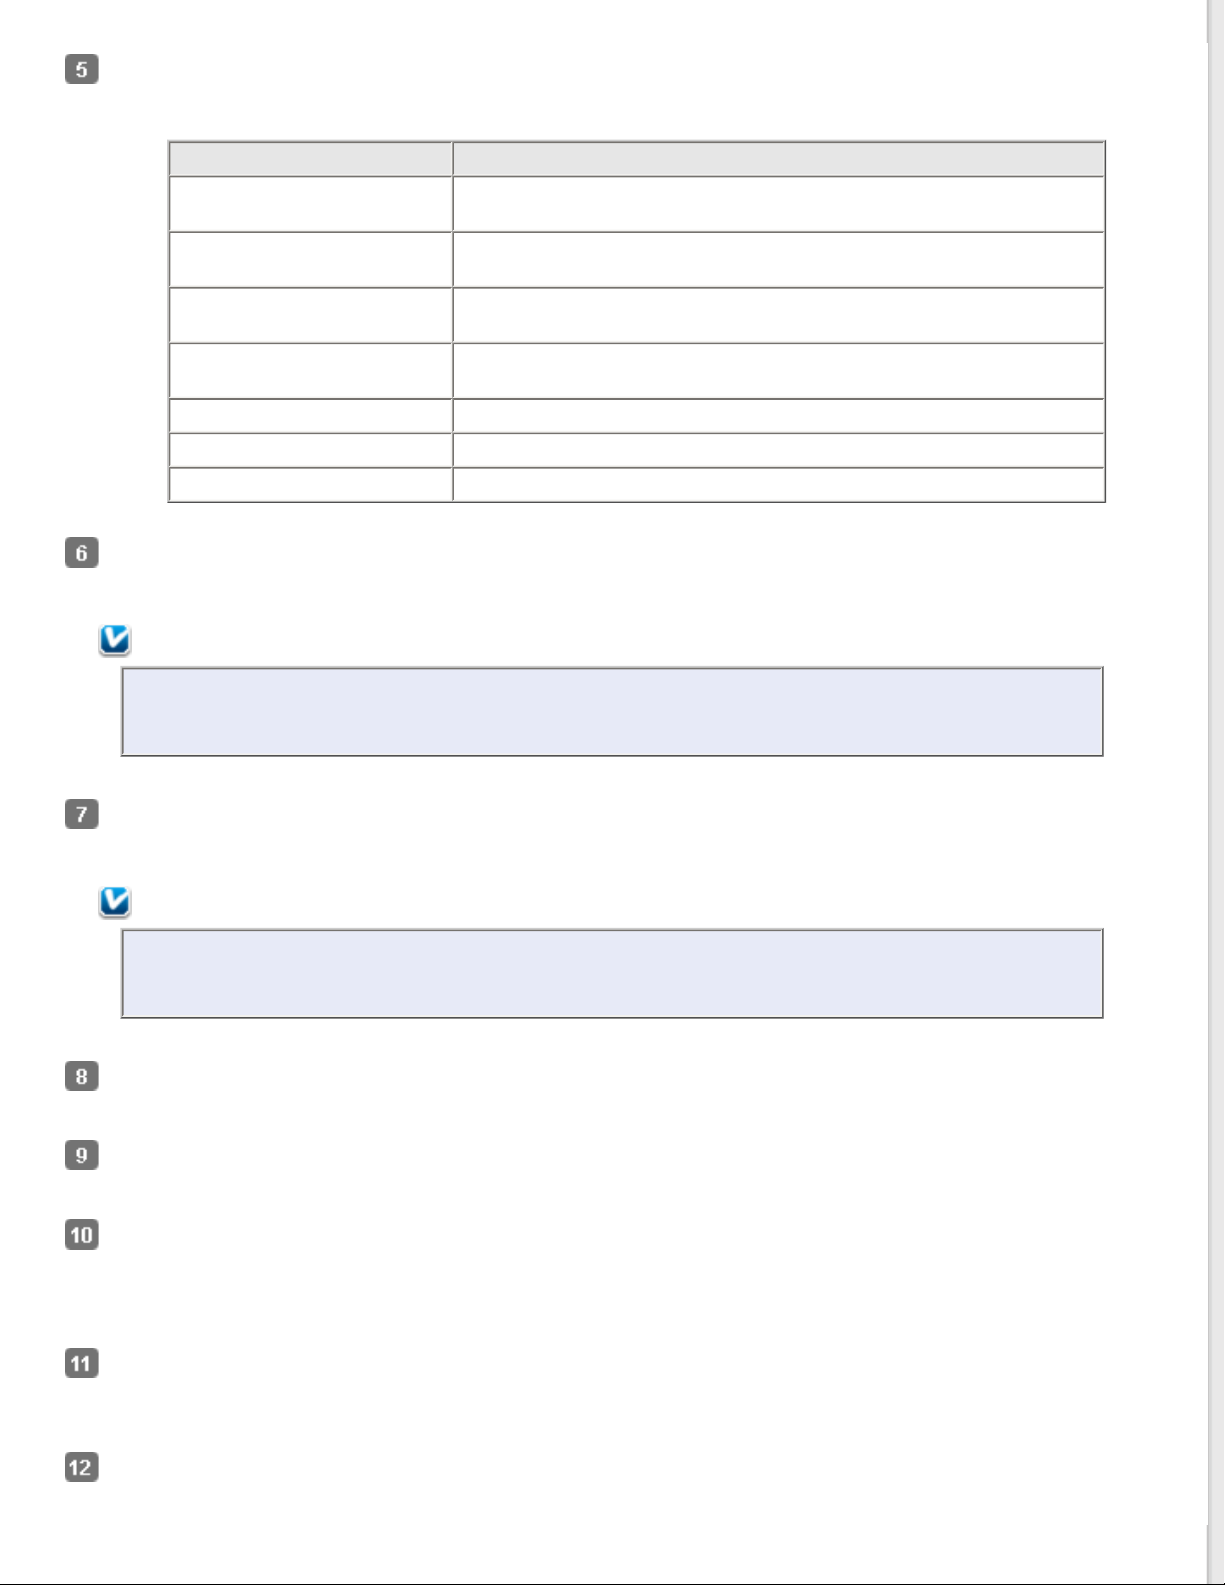
Task: Click the step 7 number icon
Action: (x=82, y=814)
